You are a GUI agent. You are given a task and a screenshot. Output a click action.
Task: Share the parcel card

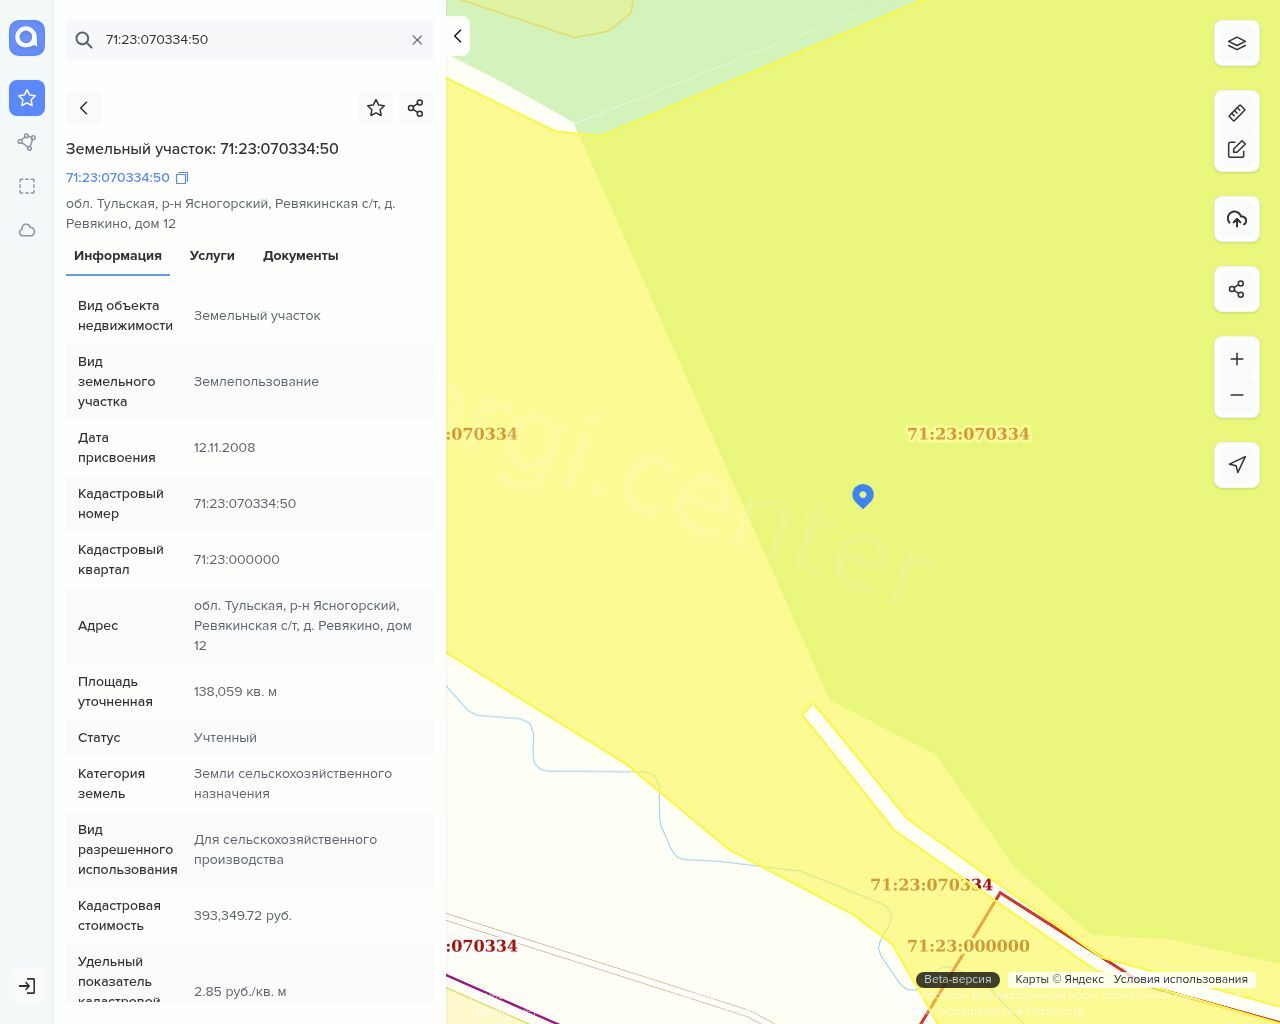click(x=416, y=108)
